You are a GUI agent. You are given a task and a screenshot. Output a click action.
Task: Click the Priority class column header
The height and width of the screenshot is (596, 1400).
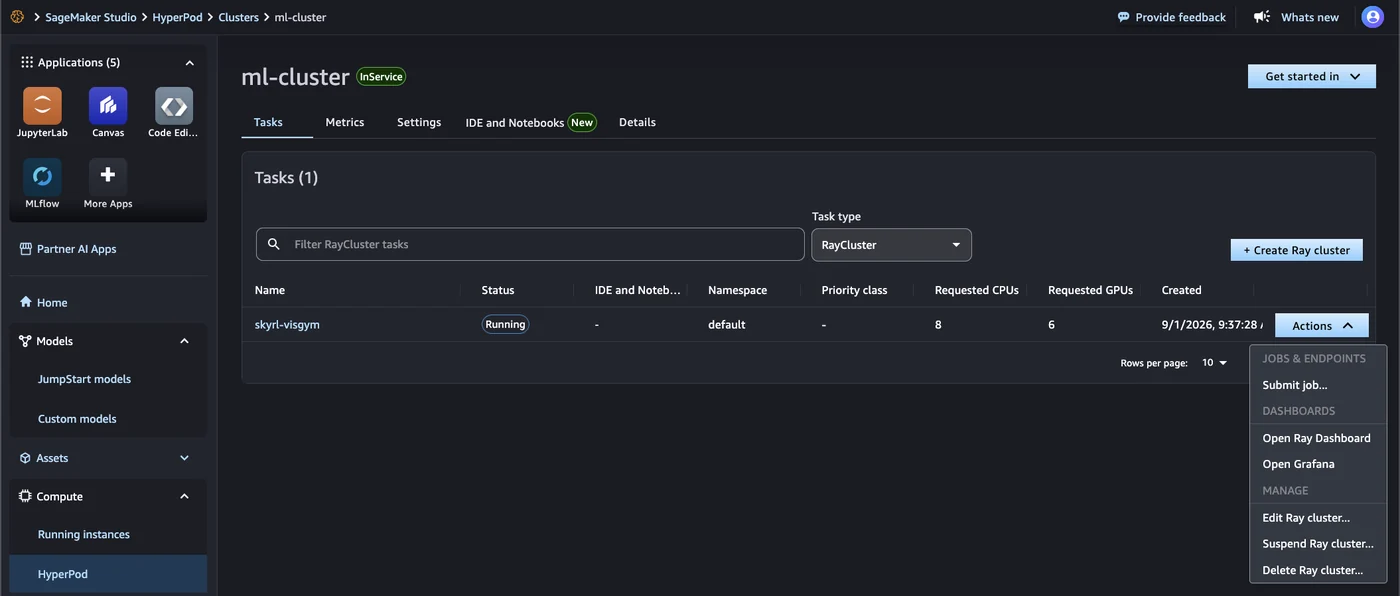point(854,290)
